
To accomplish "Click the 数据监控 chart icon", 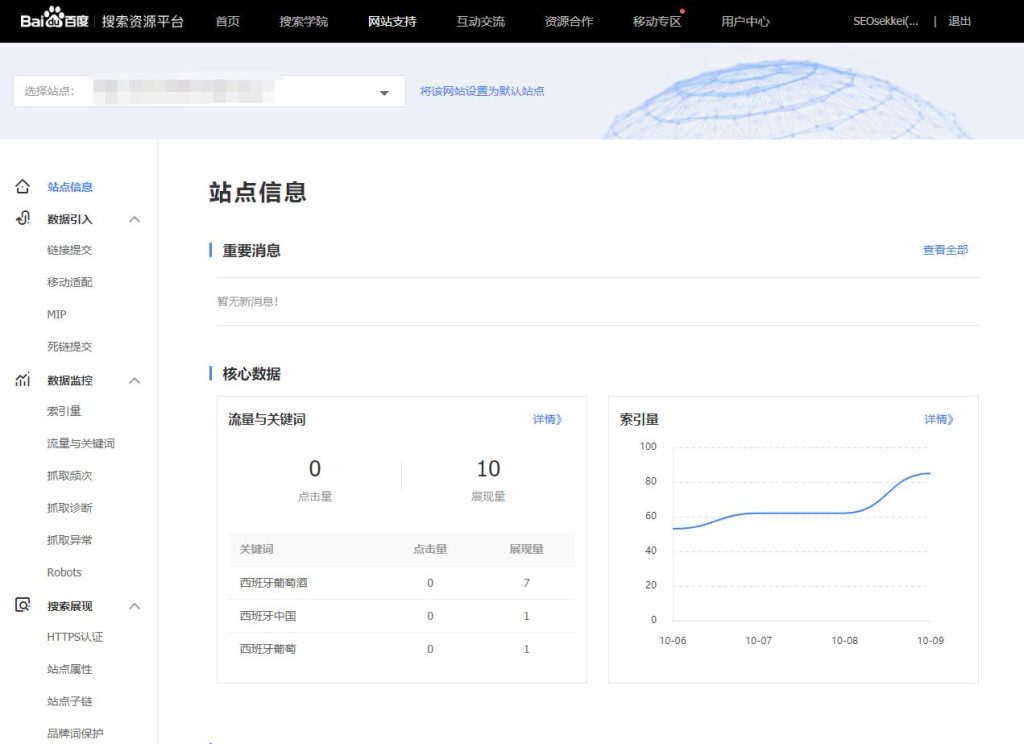I will (23, 380).
